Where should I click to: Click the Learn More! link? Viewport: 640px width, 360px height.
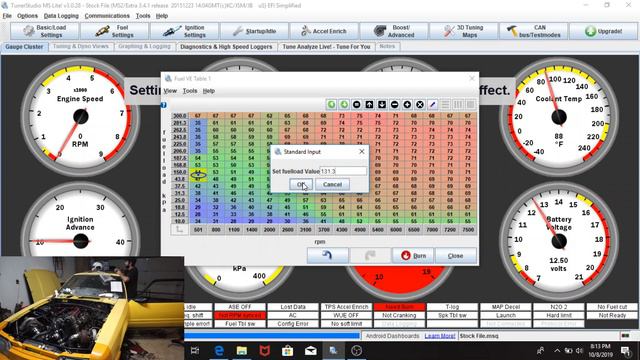tap(440, 336)
